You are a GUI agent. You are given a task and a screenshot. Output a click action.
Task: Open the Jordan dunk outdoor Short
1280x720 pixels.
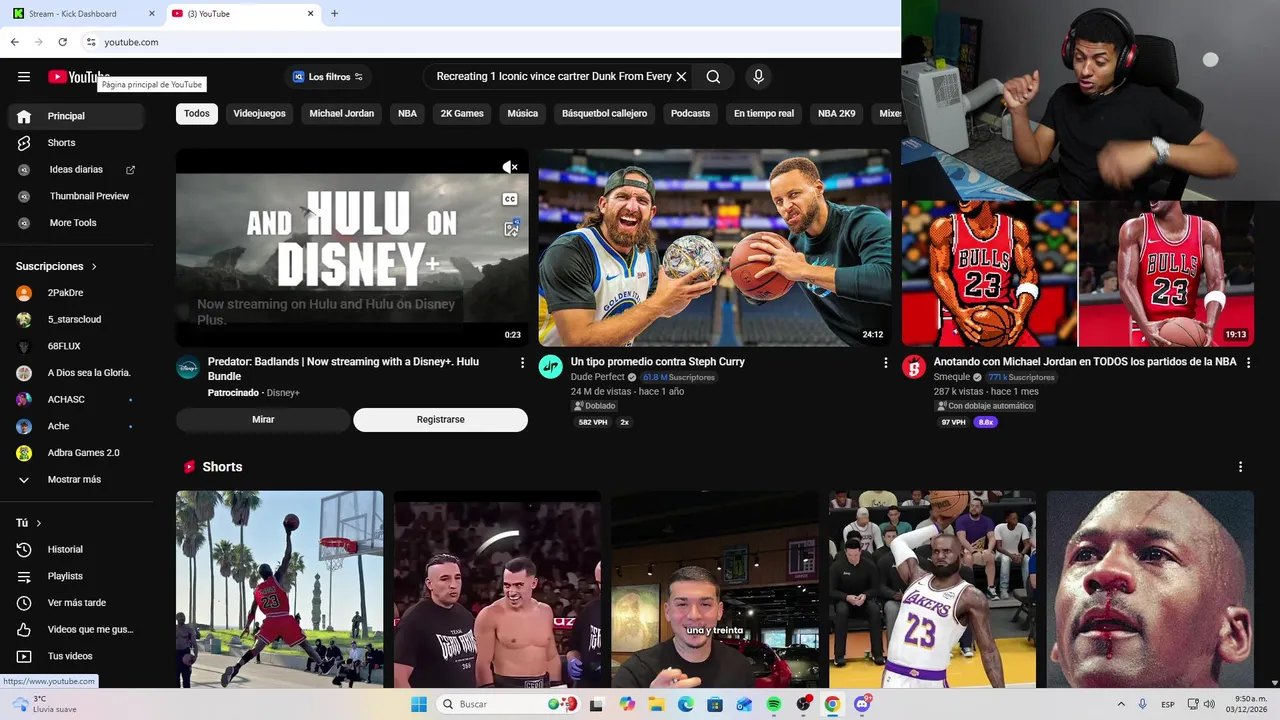pos(280,589)
